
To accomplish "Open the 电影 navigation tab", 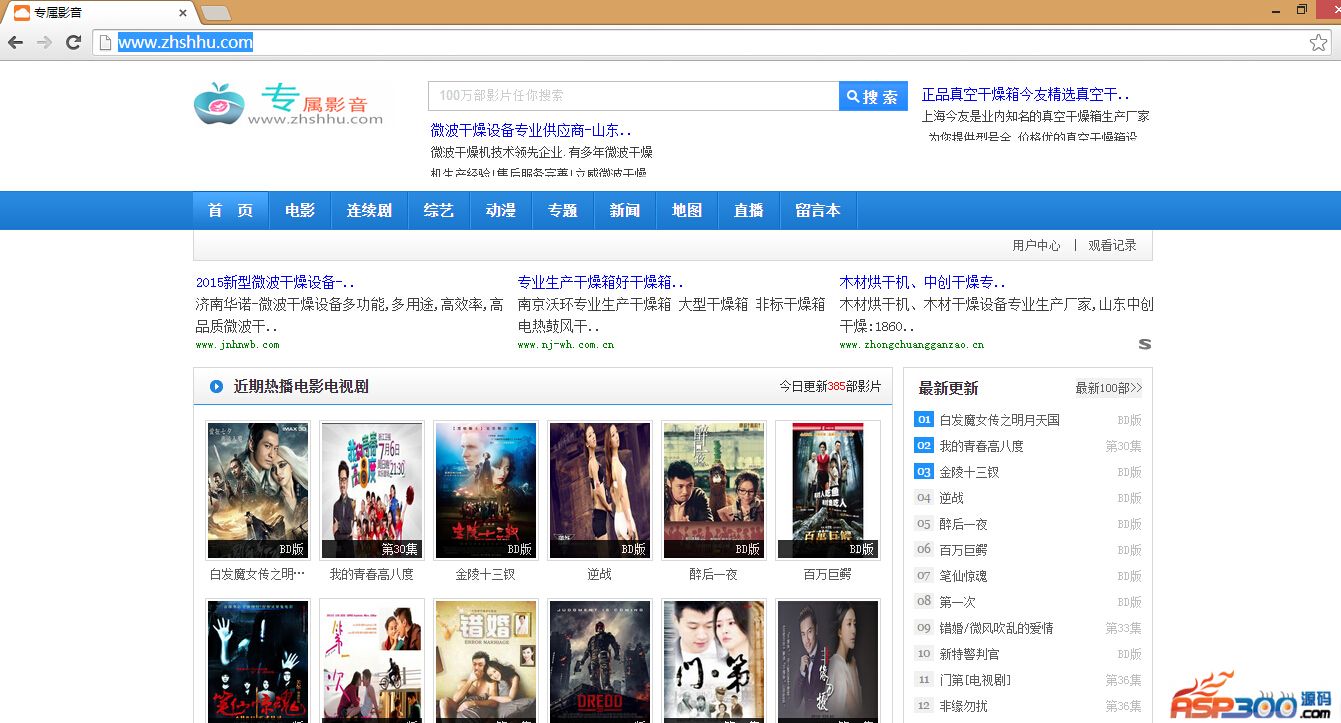I will pos(299,210).
